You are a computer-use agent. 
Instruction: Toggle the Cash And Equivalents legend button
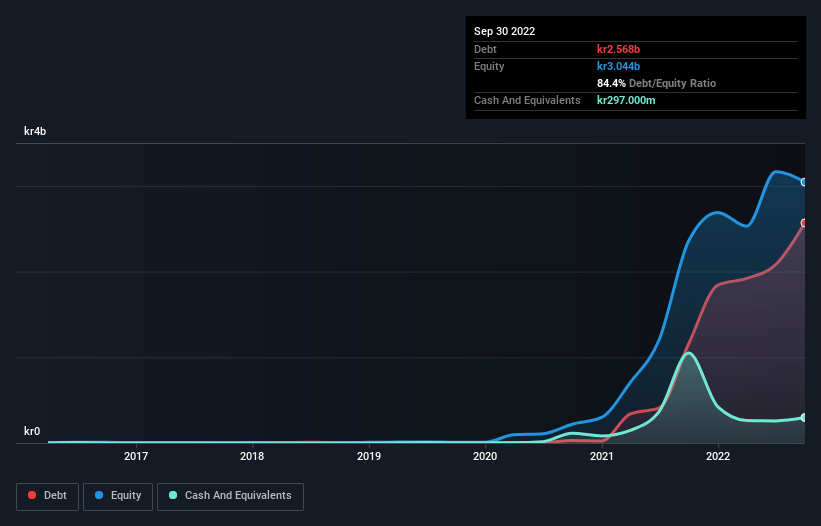click(230, 496)
